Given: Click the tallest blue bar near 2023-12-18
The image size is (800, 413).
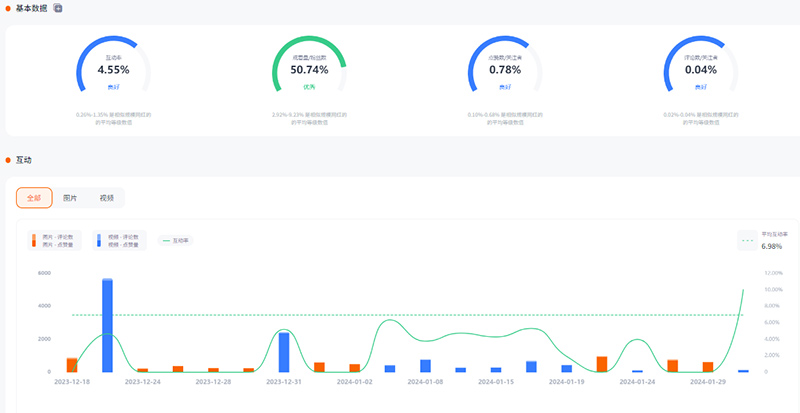Looking at the screenshot, I should coord(107,325).
